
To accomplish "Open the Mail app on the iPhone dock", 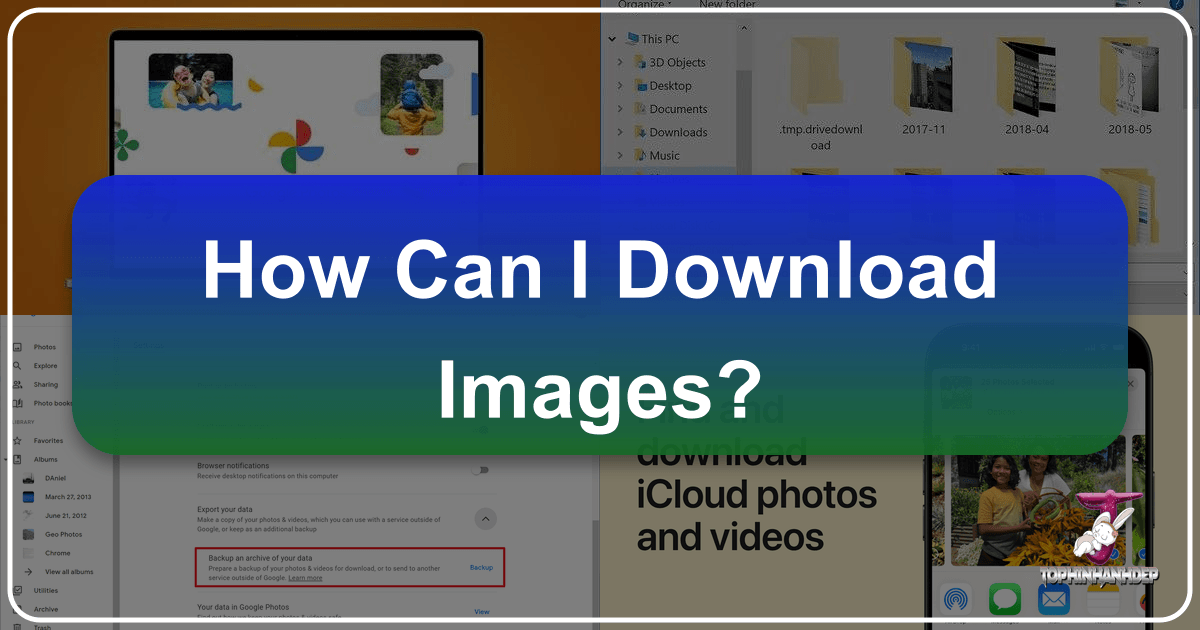I will [x=1053, y=600].
